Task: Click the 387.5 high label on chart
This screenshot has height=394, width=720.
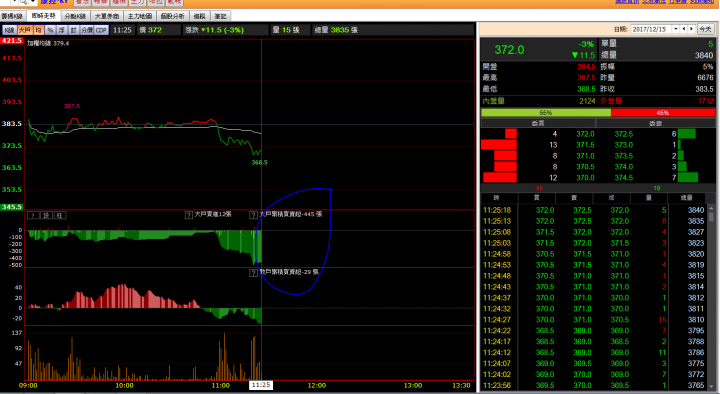Action: 72,106
